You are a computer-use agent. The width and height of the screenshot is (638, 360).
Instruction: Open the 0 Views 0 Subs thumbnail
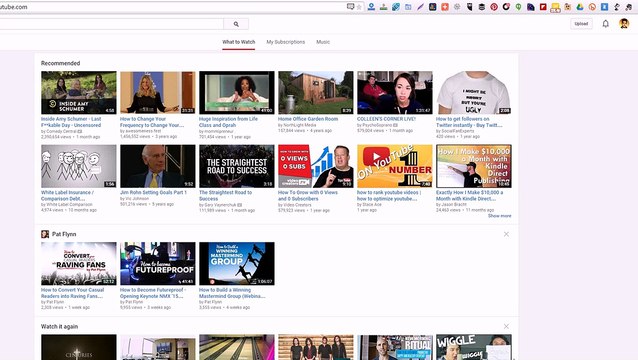[x=316, y=166]
